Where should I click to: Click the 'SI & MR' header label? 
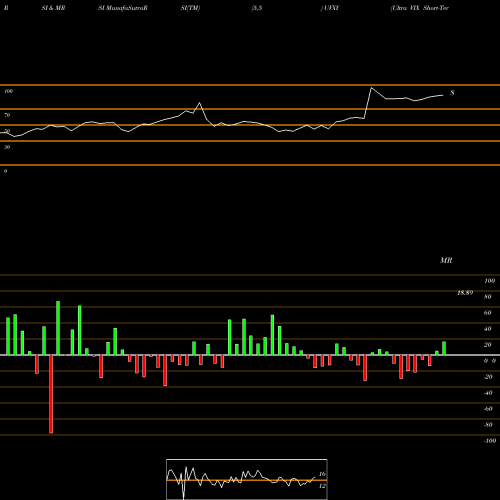tap(53, 8)
